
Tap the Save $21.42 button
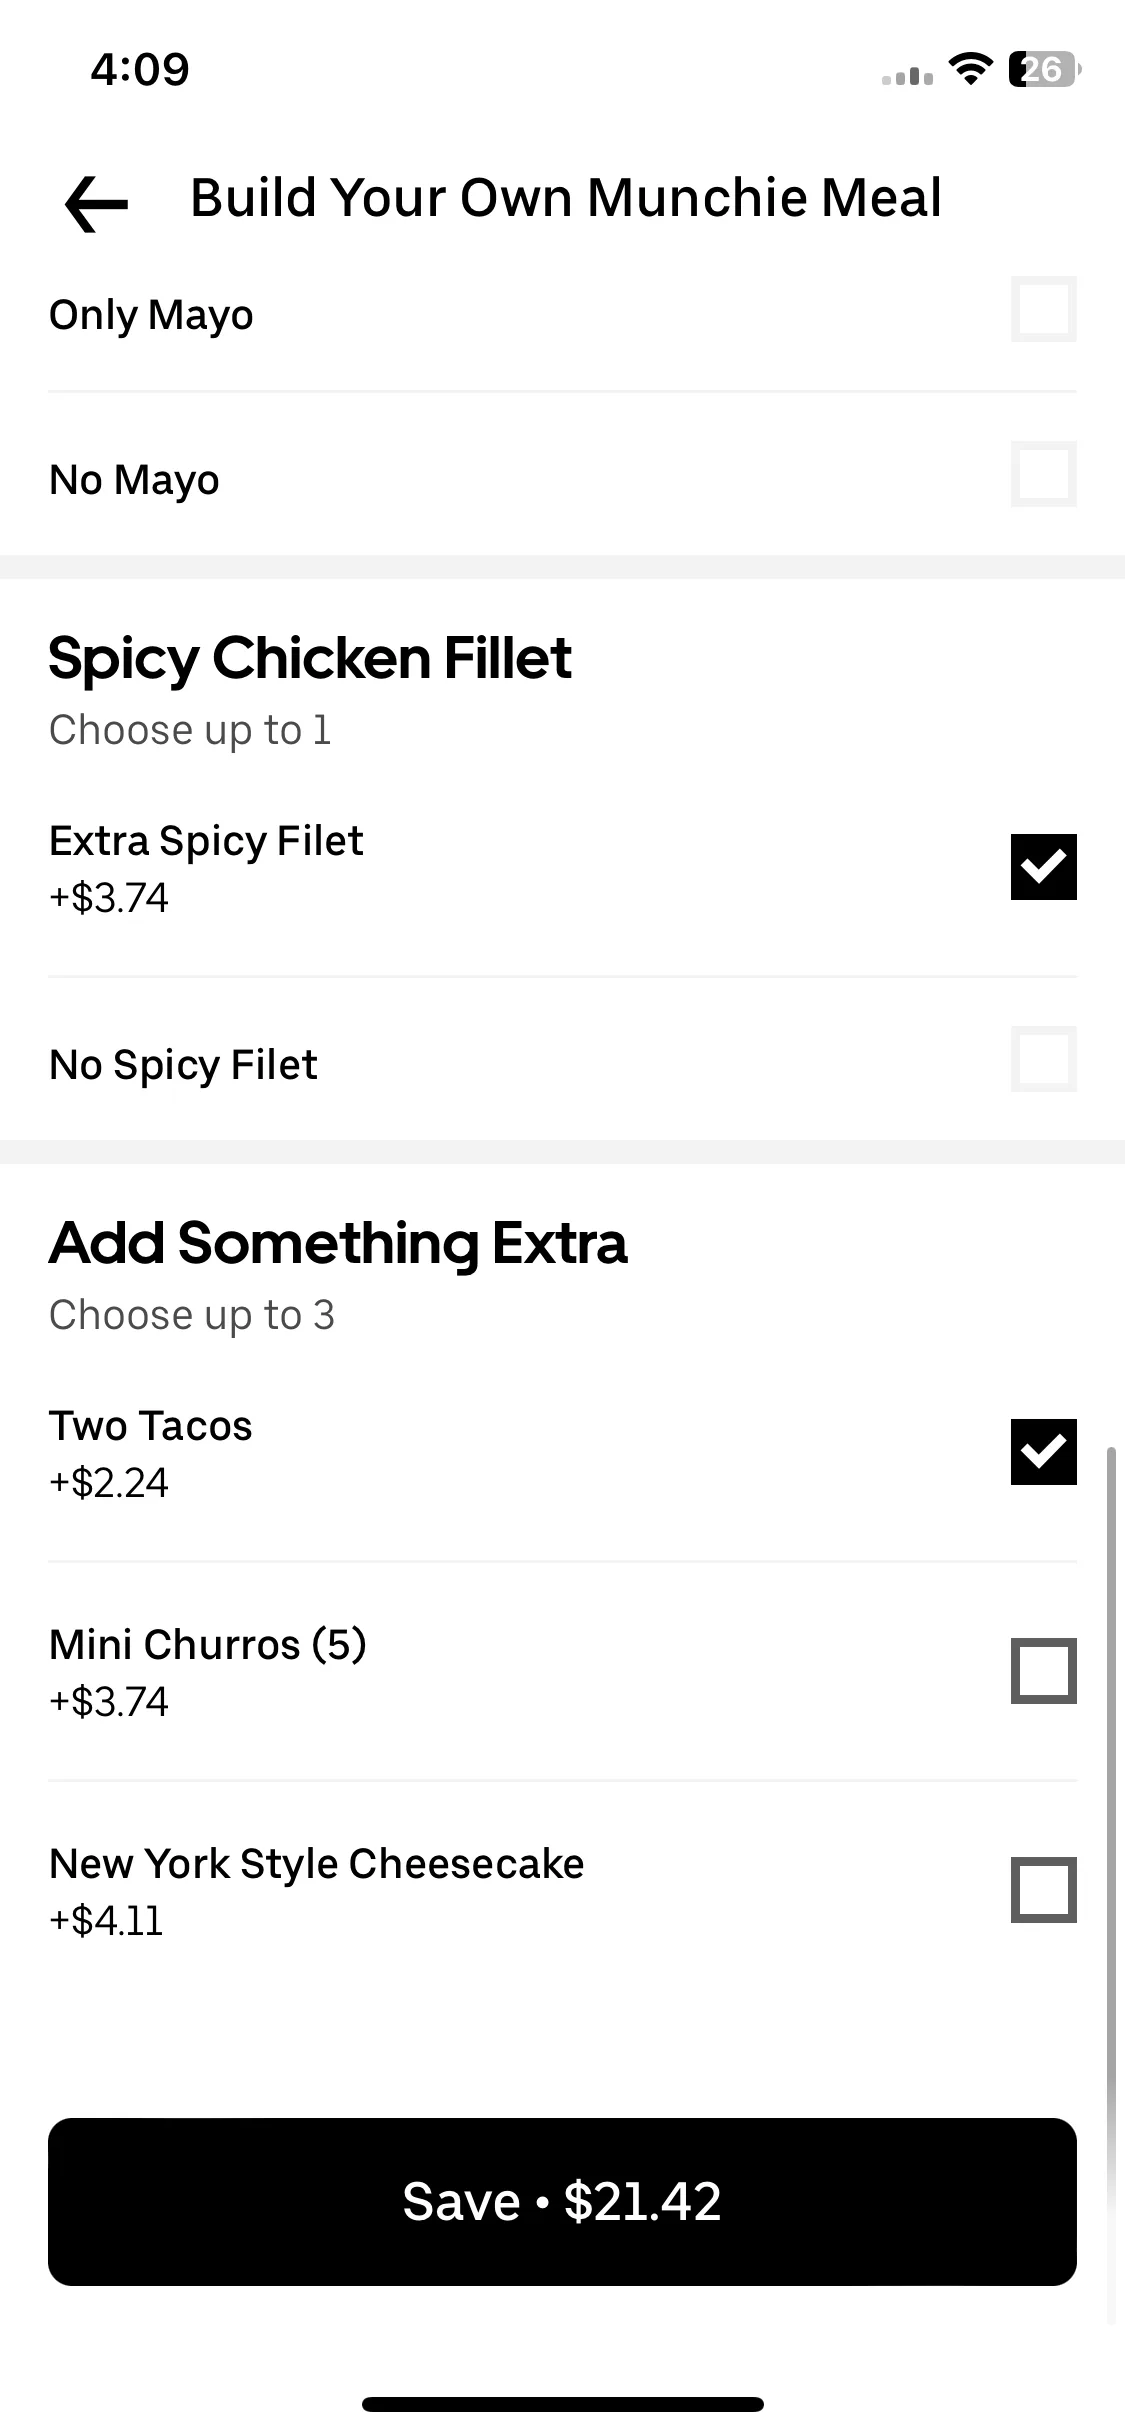pos(562,2202)
